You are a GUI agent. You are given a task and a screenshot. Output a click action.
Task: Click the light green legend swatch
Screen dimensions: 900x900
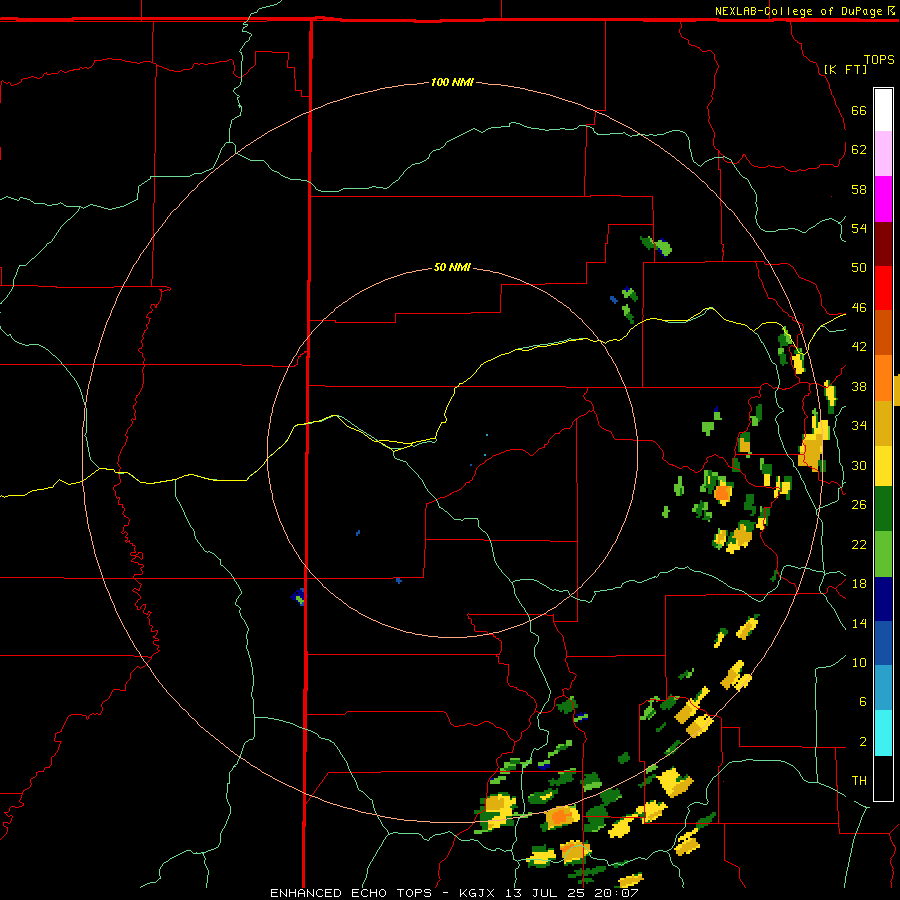883,554
